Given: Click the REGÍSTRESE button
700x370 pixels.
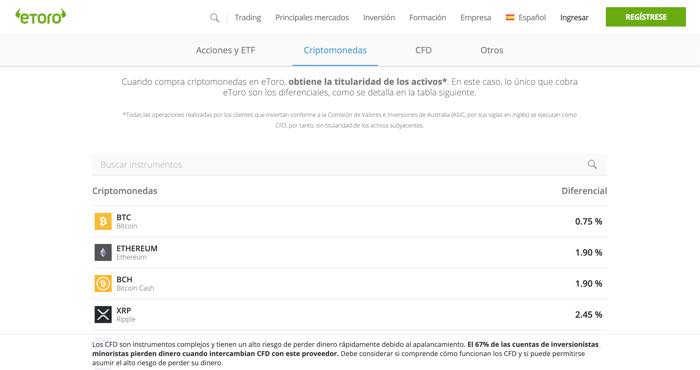Looking at the screenshot, I should click(646, 17).
